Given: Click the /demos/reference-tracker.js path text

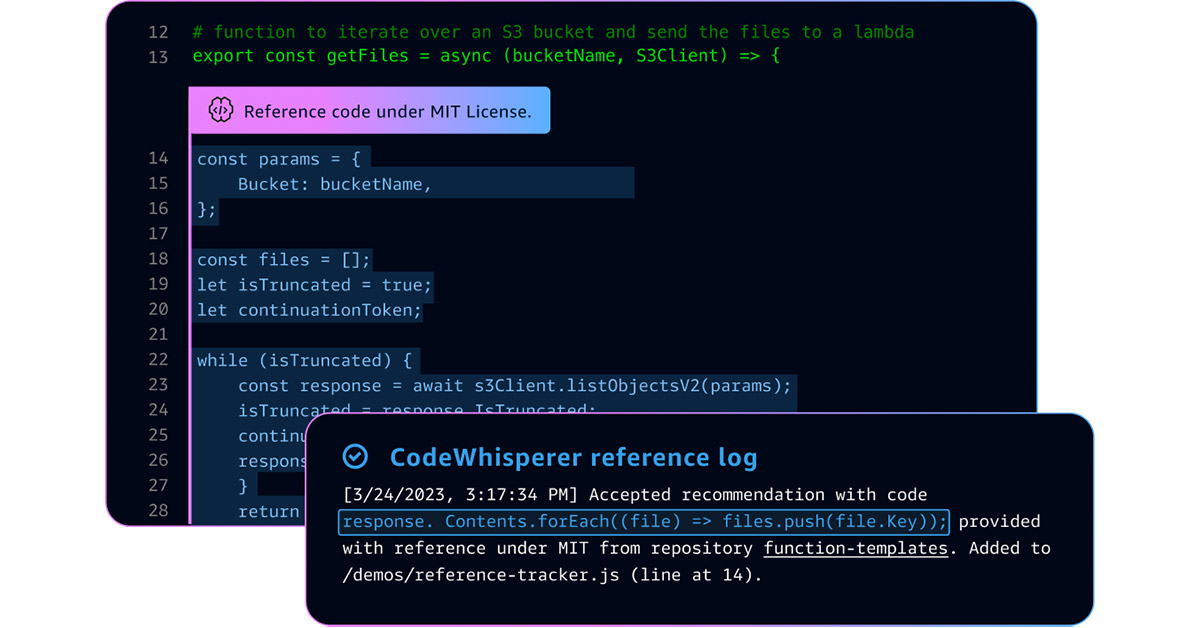Looking at the screenshot, I should tap(481, 575).
